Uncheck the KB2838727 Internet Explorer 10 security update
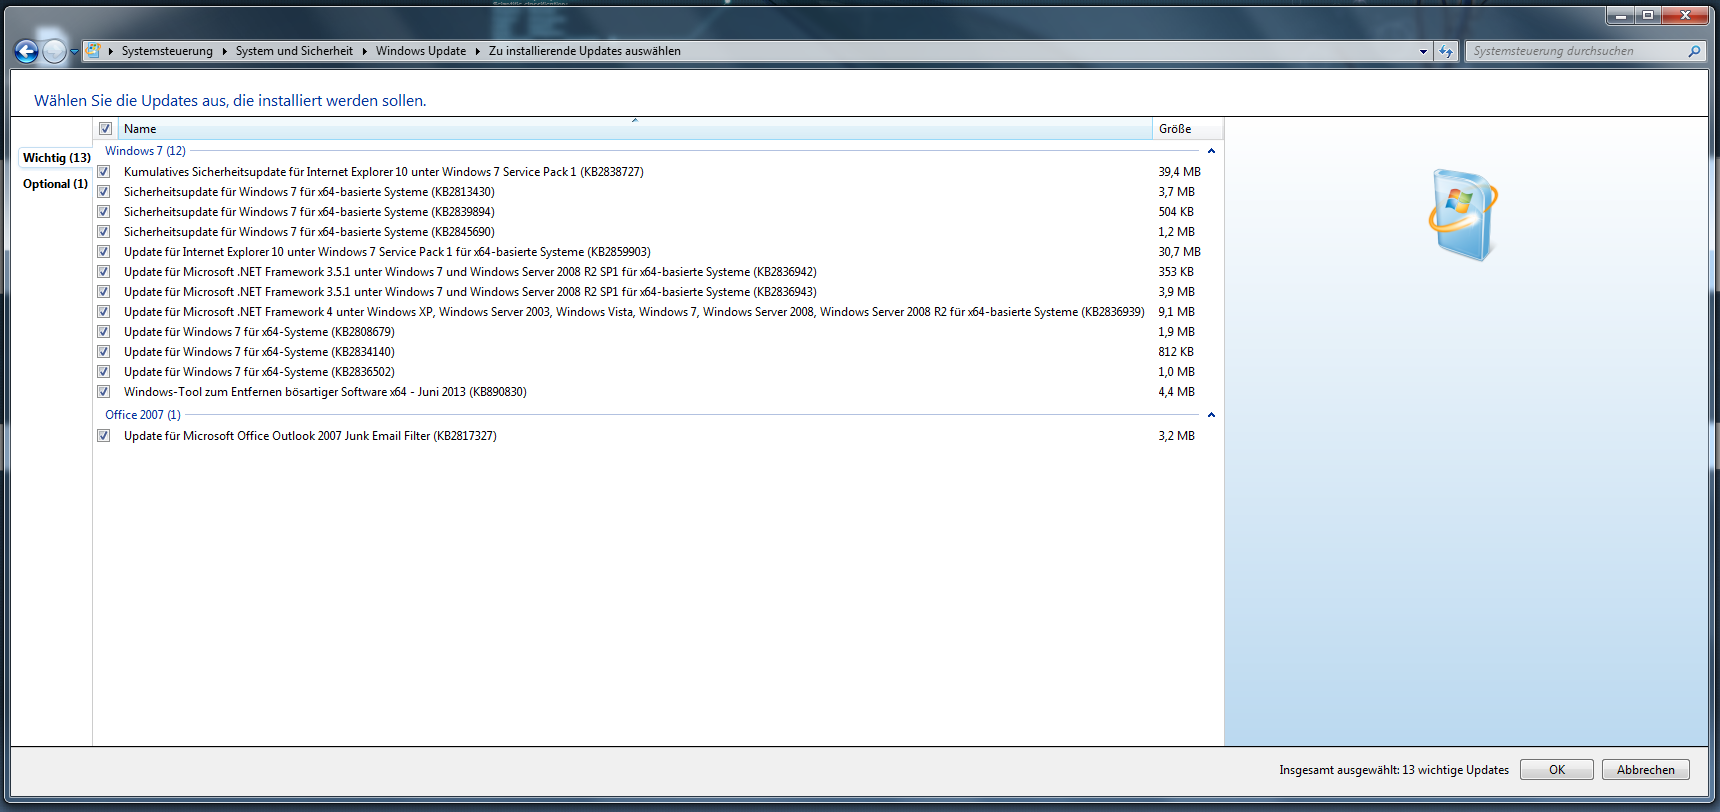This screenshot has height=812, width=1720. pyautogui.click(x=103, y=172)
